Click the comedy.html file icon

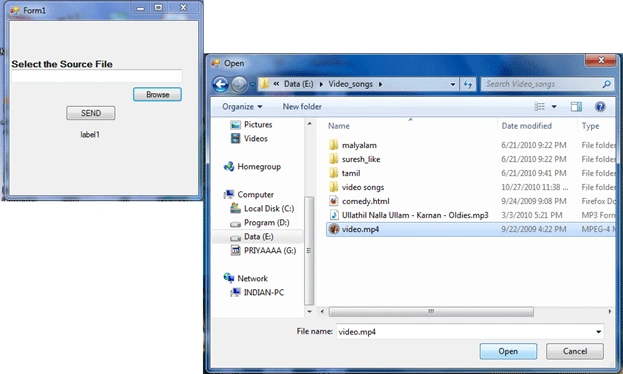(x=334, y=201)
